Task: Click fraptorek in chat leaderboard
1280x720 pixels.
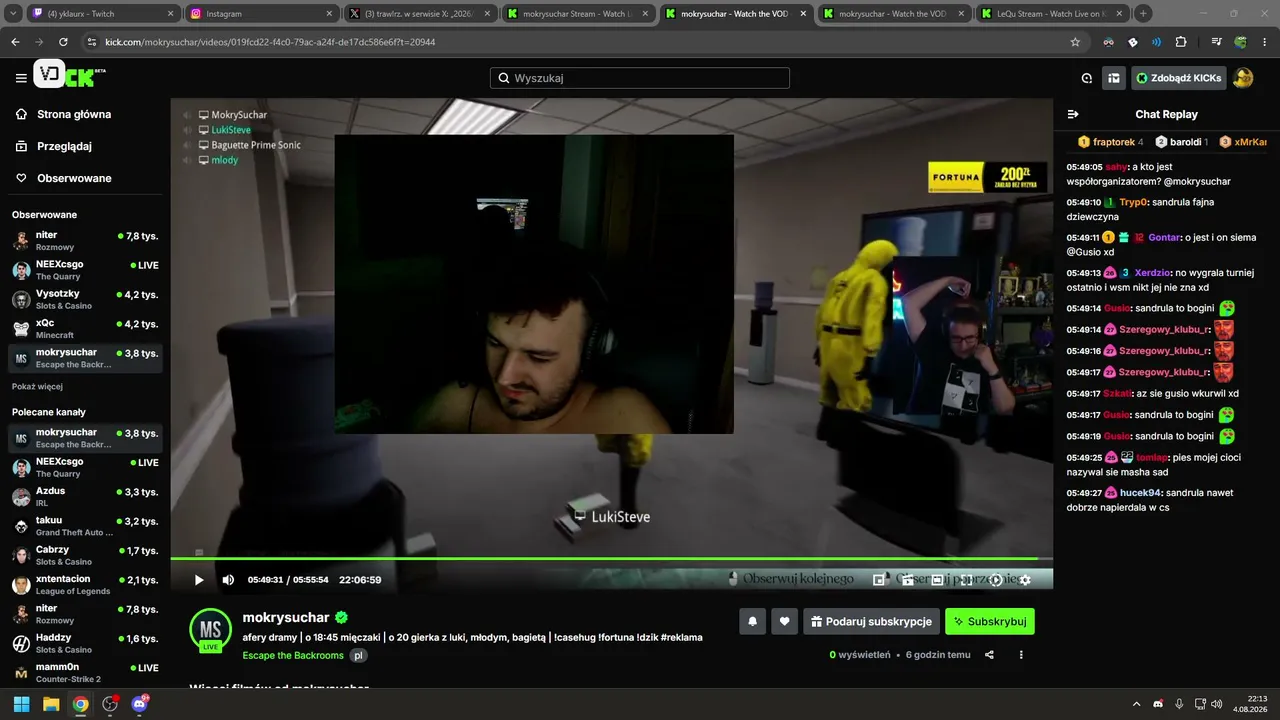Action: [x=1114, y=142]
